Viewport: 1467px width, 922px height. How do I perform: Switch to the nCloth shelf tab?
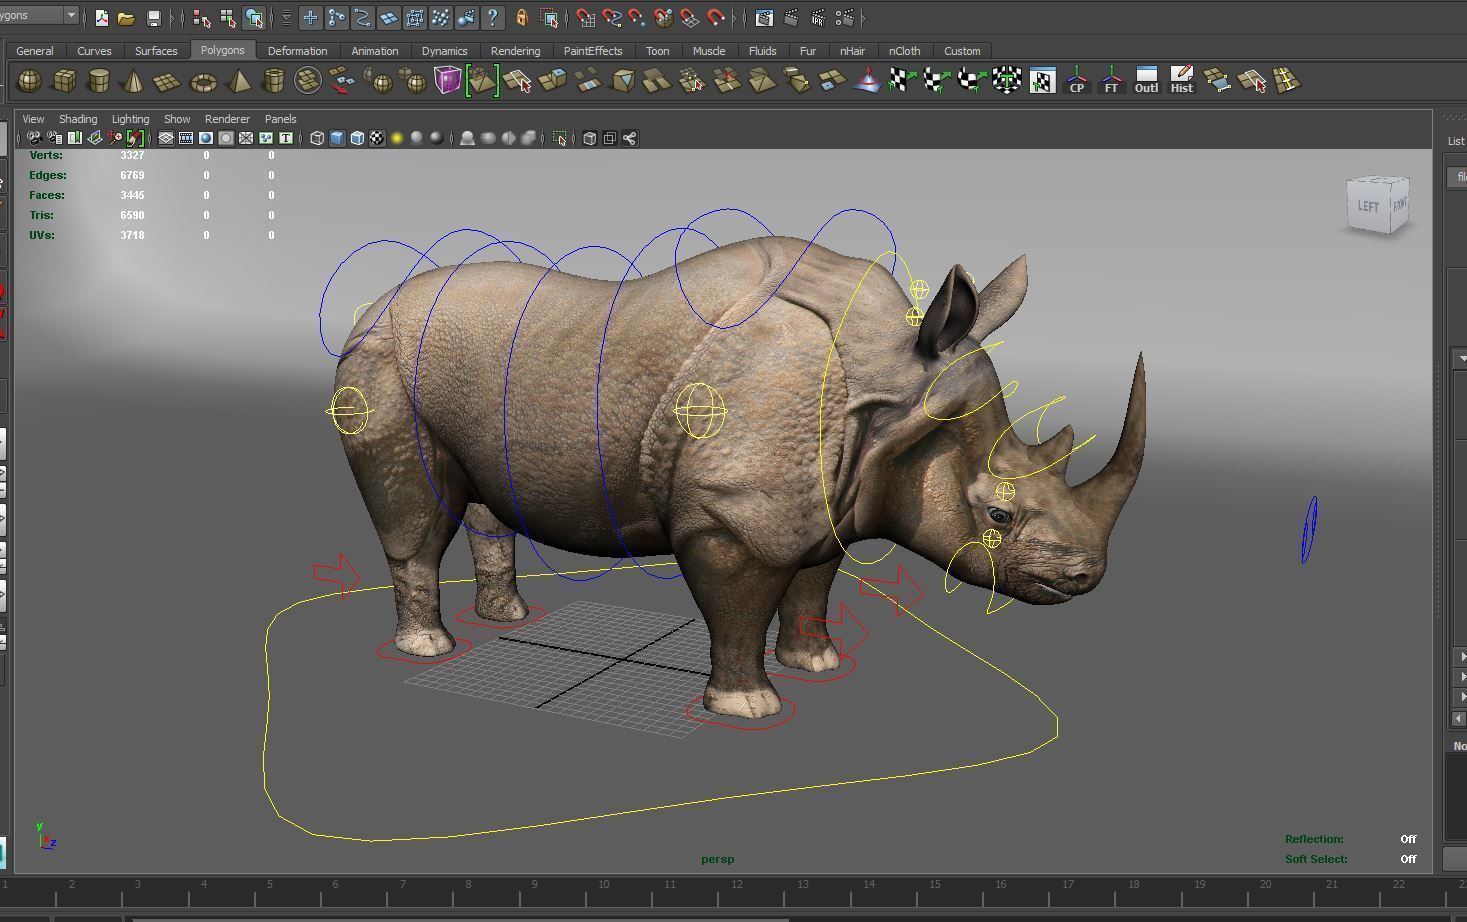[905, 51]
